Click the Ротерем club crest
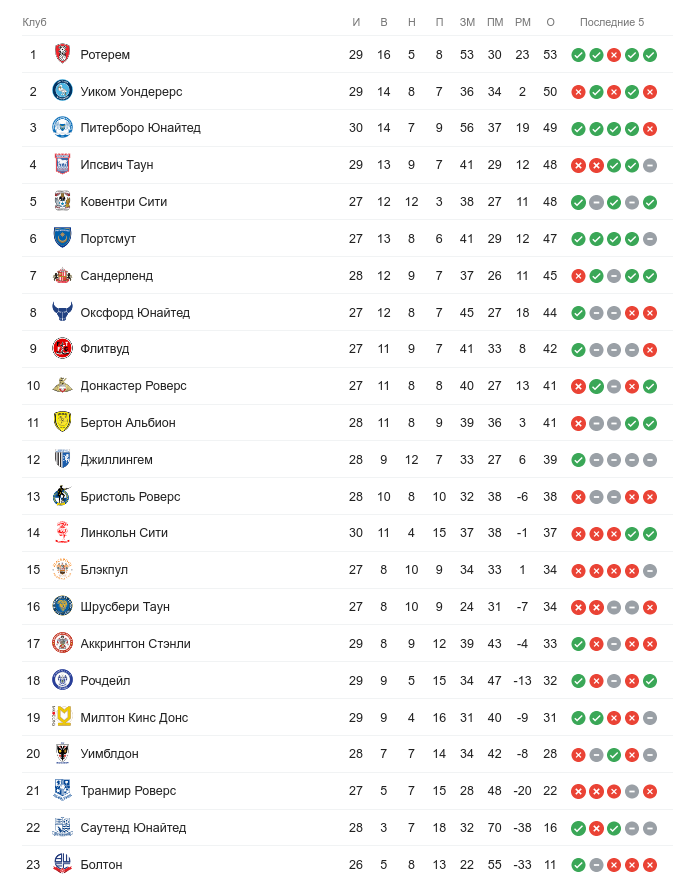This screenshot has height=895, width=673. click(x=62, y=54)
